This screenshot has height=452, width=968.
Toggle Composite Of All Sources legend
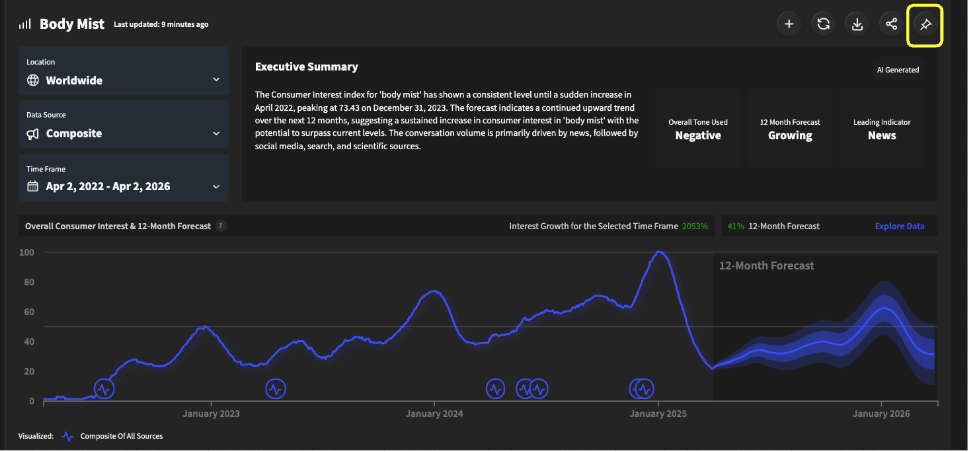pos(112,436)
